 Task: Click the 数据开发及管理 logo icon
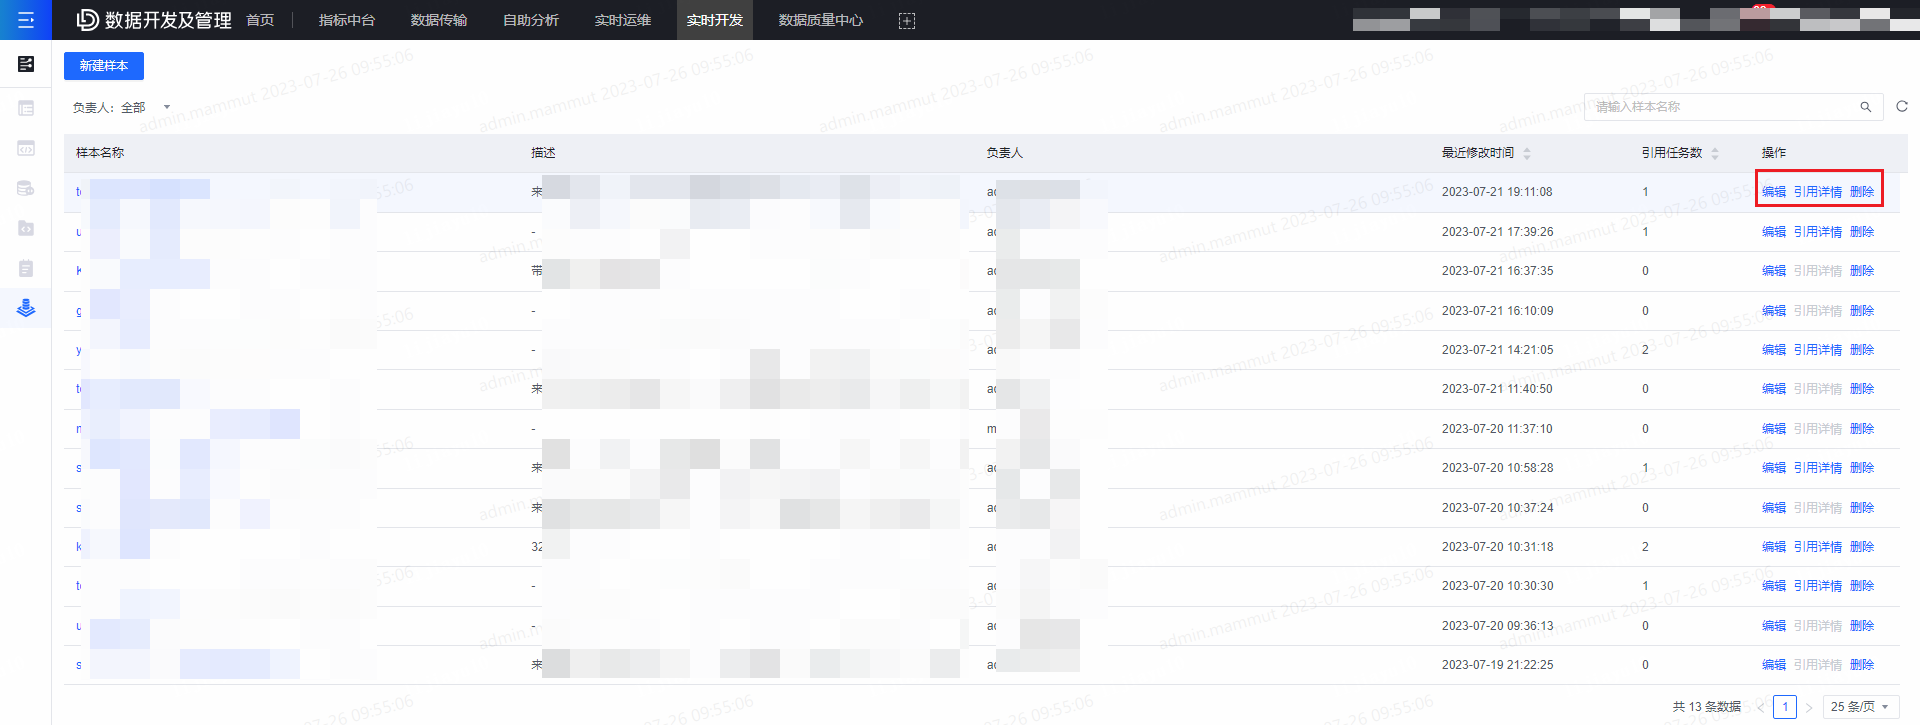coord(87,20)
